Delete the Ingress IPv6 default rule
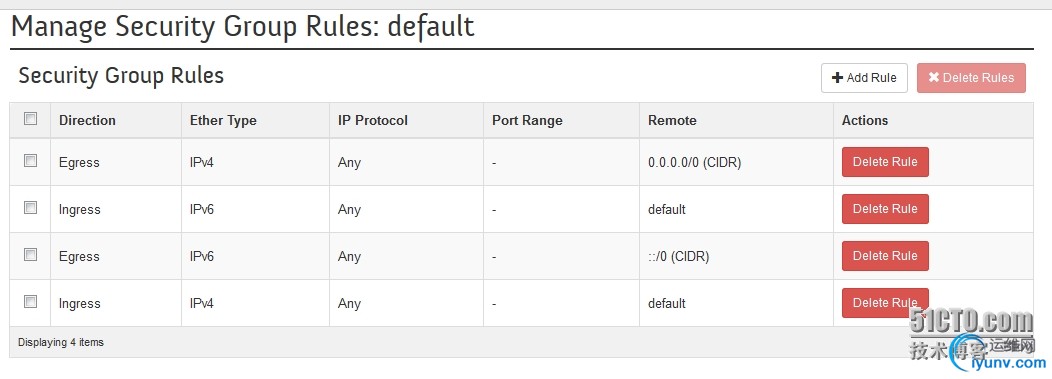The width and height of the screenshot is (1052, 379). pos(885,209)
